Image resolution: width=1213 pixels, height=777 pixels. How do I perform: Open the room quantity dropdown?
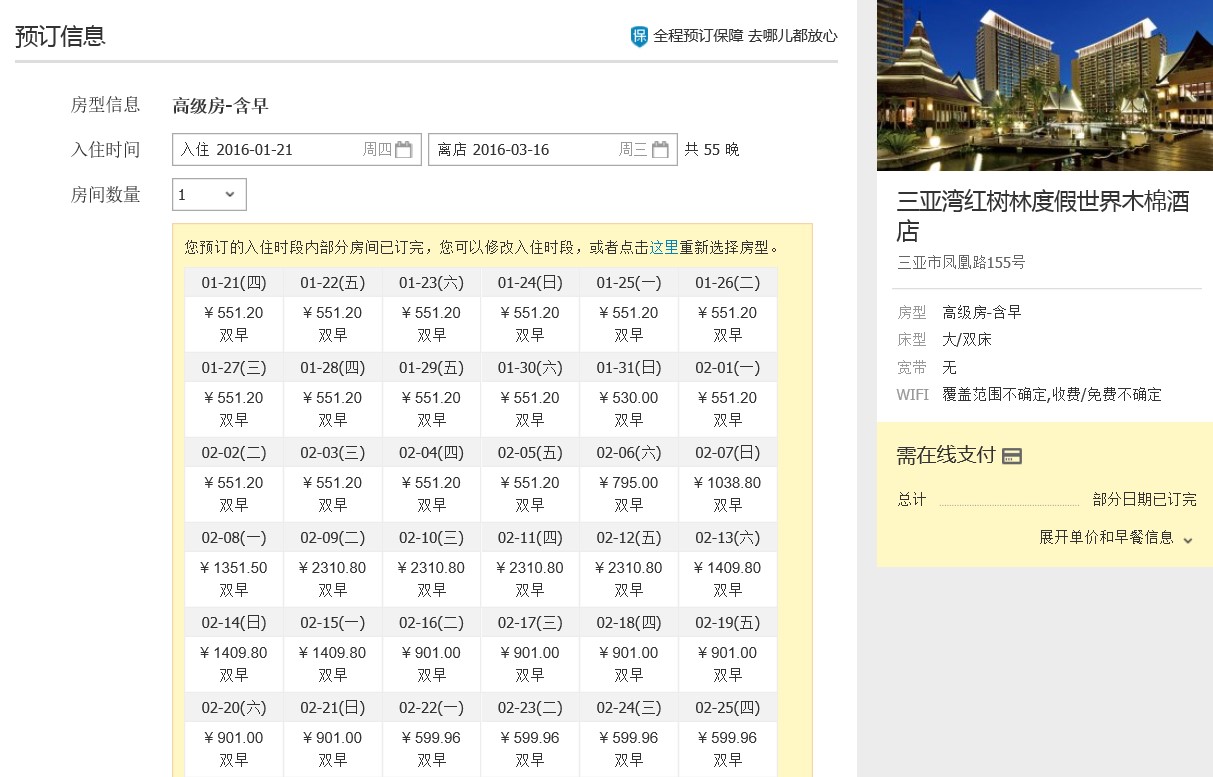pos(209,195)
